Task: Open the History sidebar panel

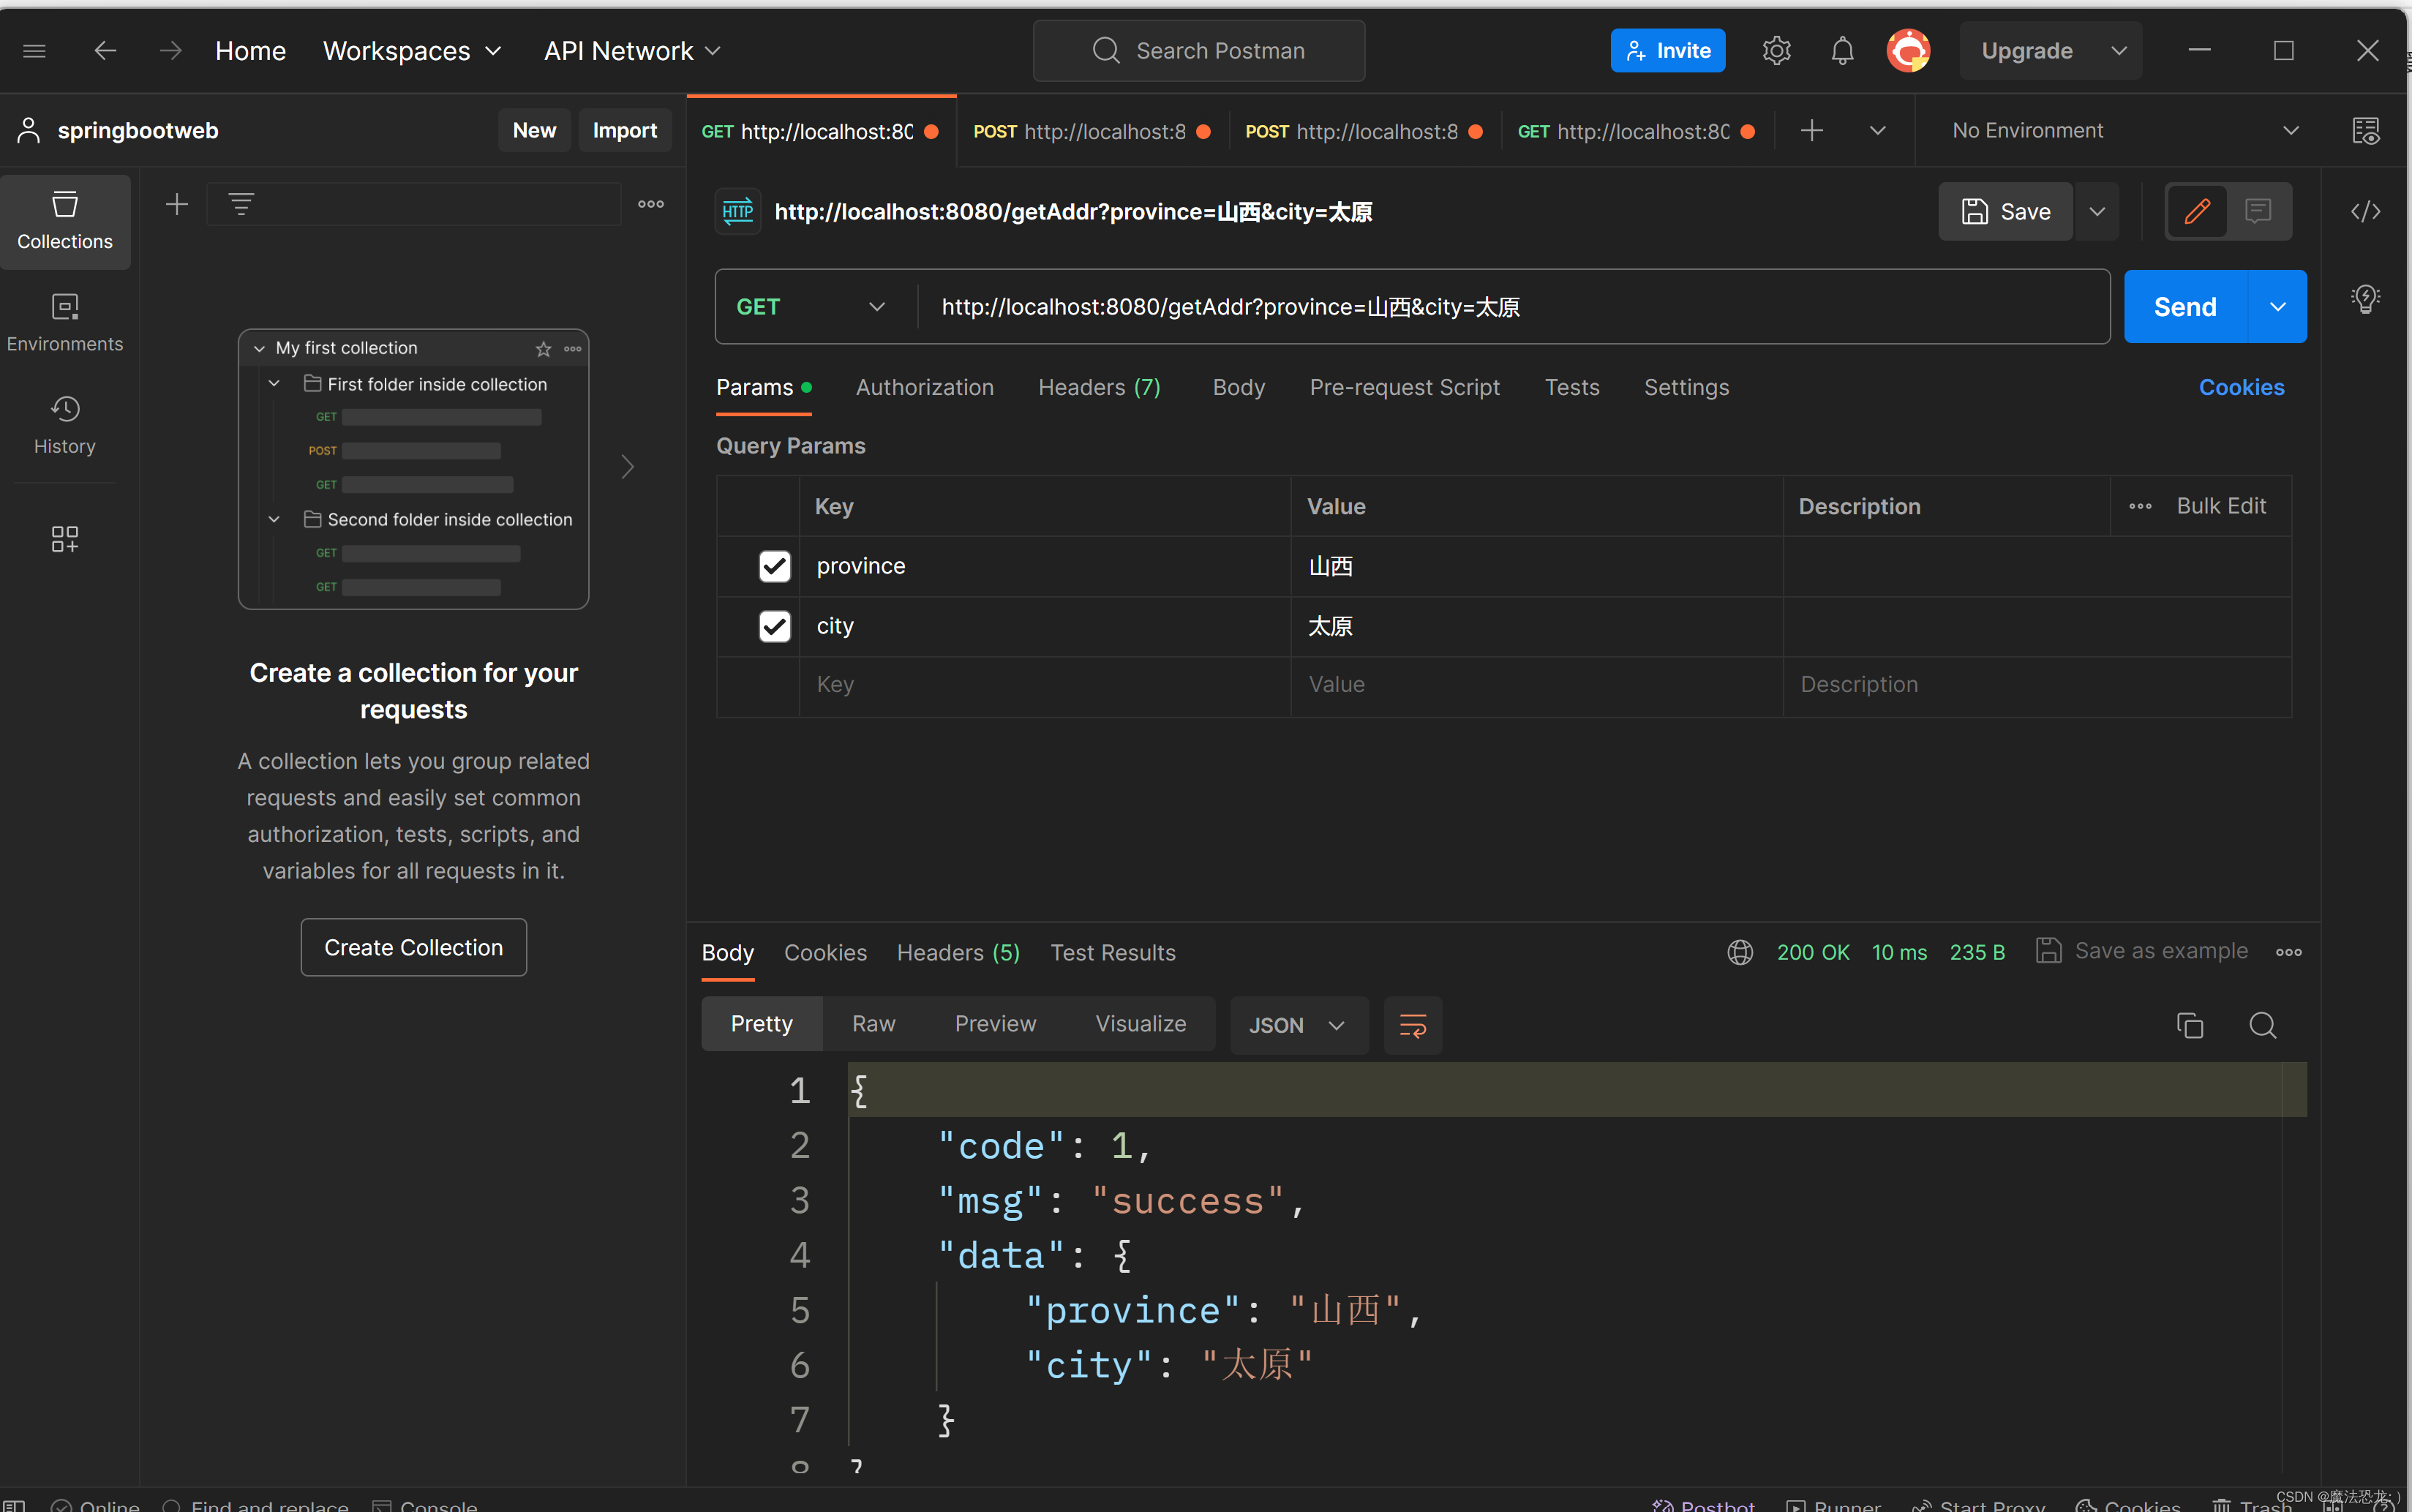Action: 65,424
